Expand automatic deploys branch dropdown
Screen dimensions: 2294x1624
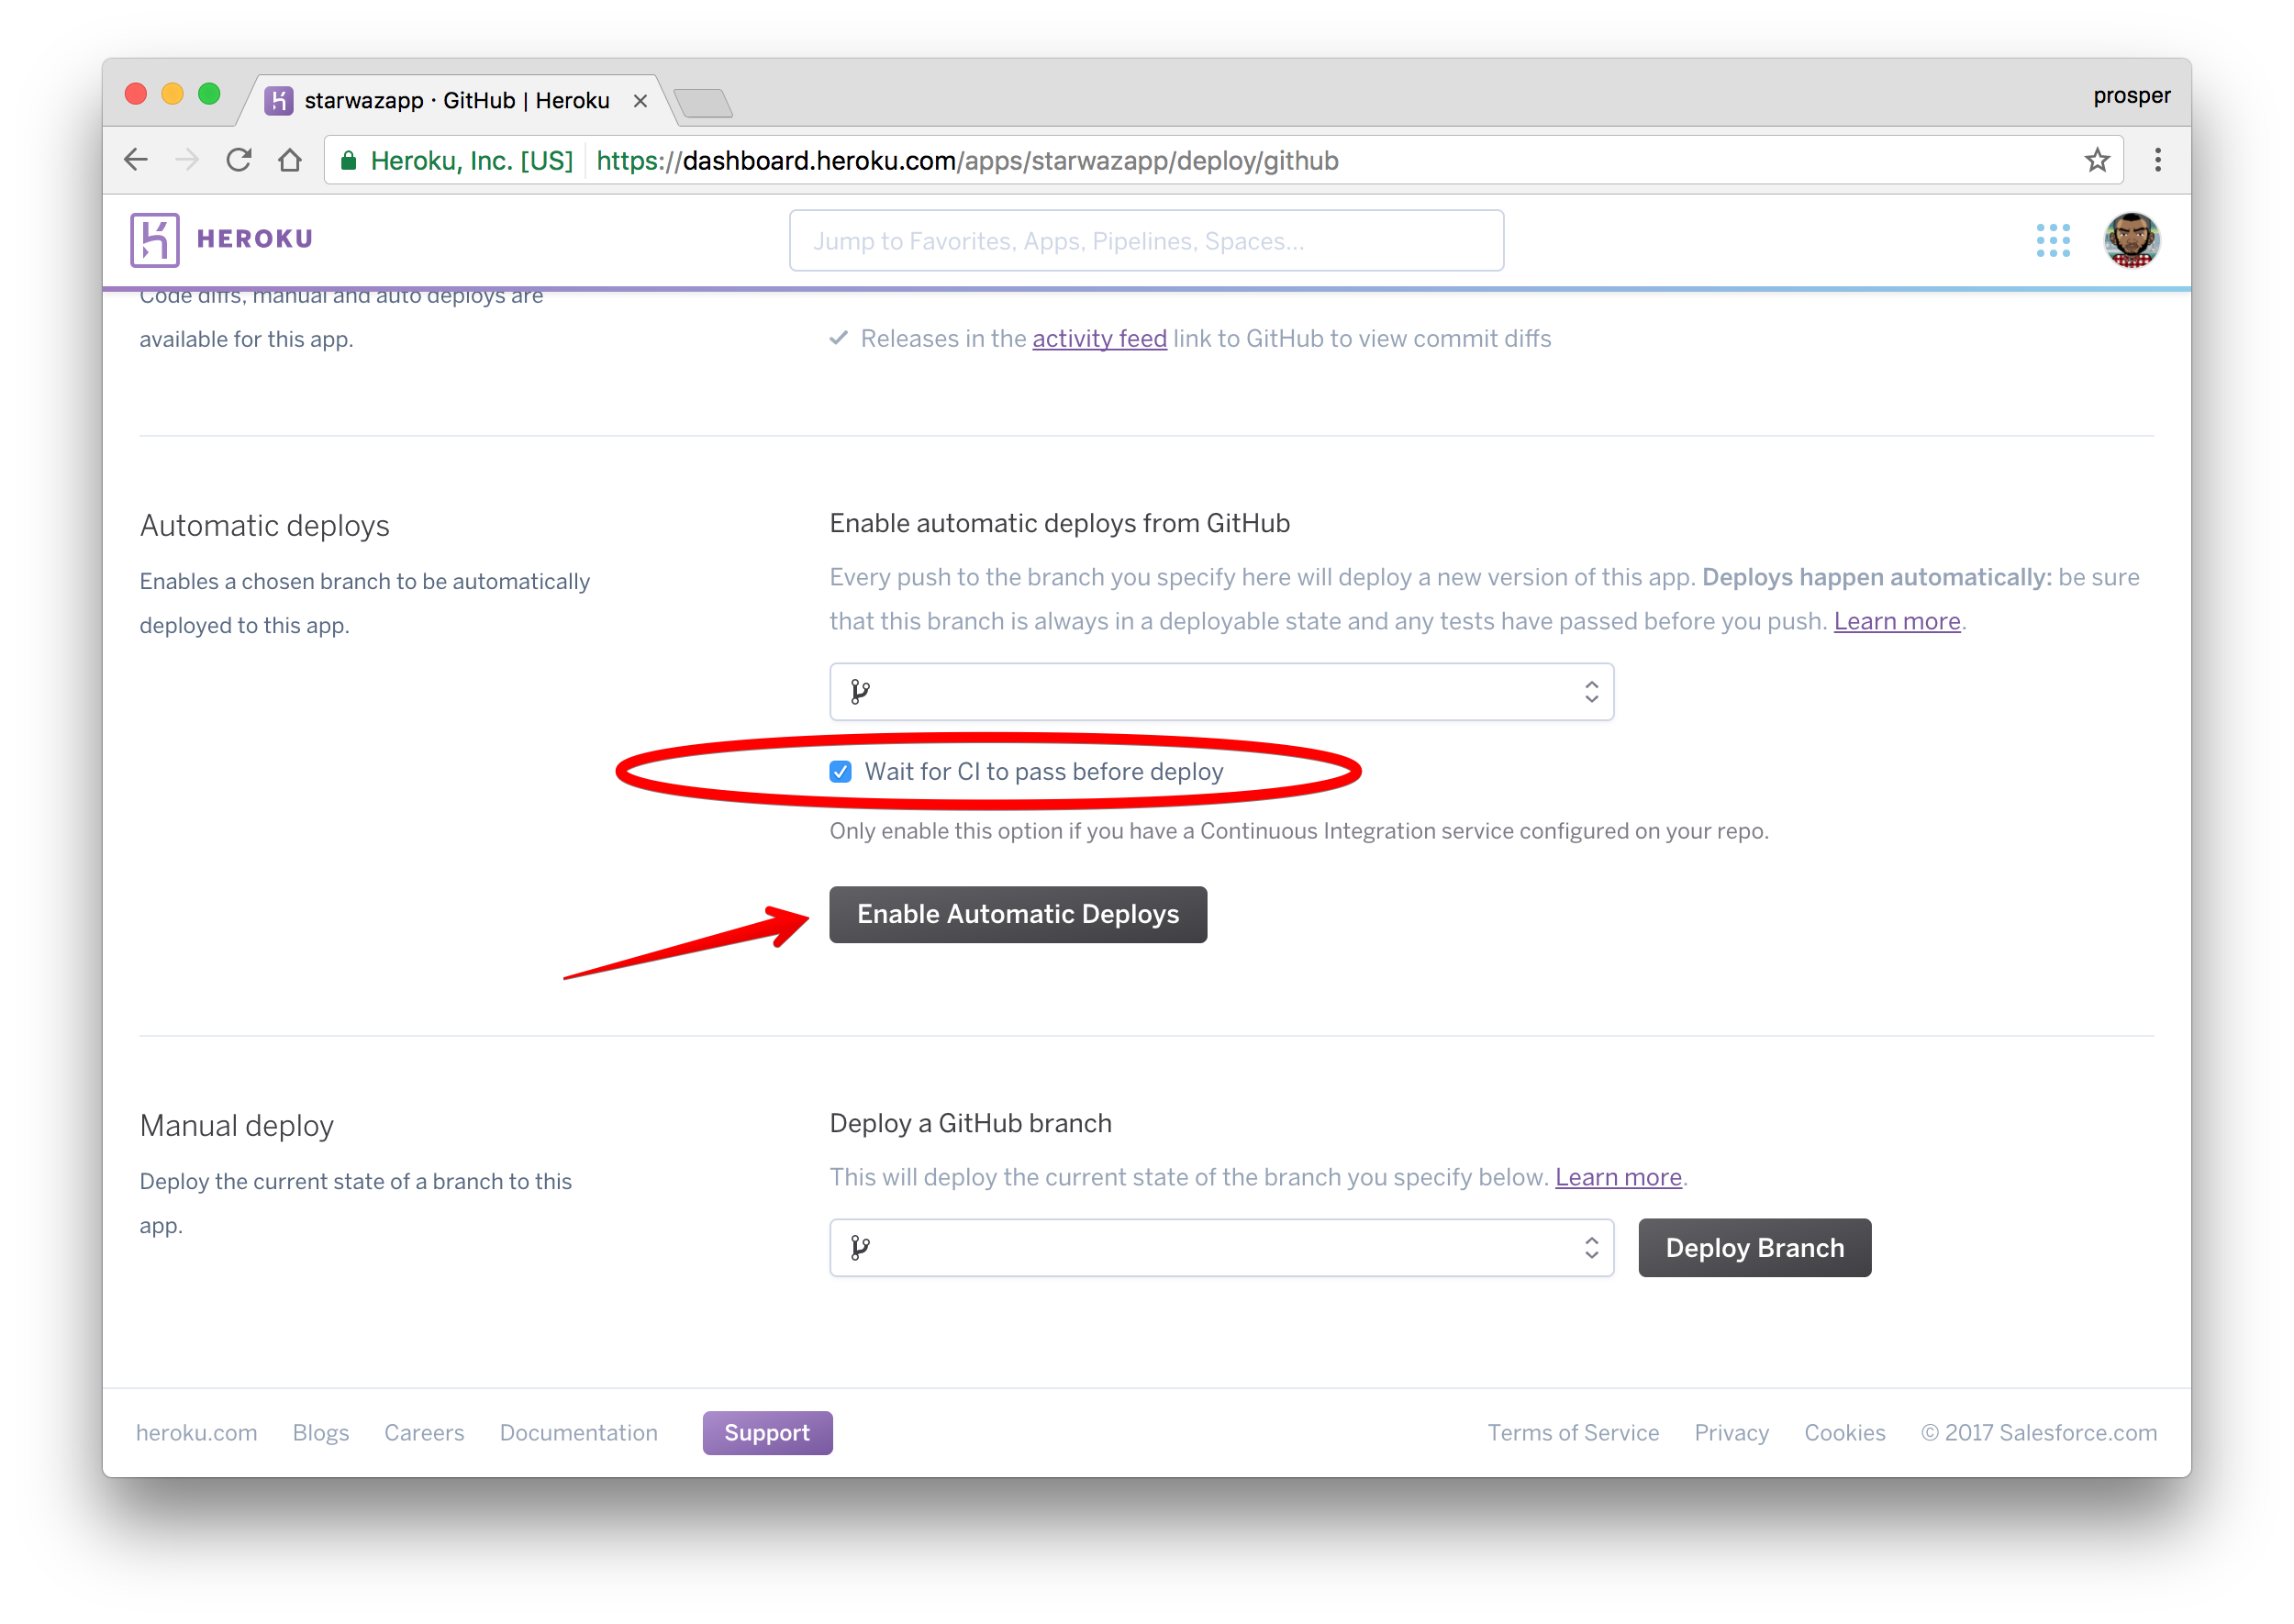[x=1221, y=691]
